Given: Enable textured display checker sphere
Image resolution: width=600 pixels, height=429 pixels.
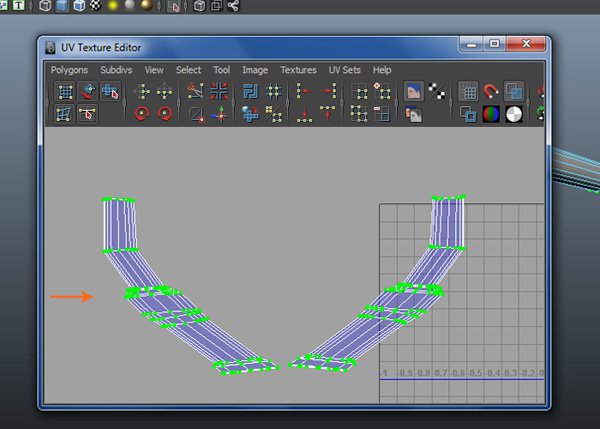Looking at the screenshot, I should click(96, 5).
